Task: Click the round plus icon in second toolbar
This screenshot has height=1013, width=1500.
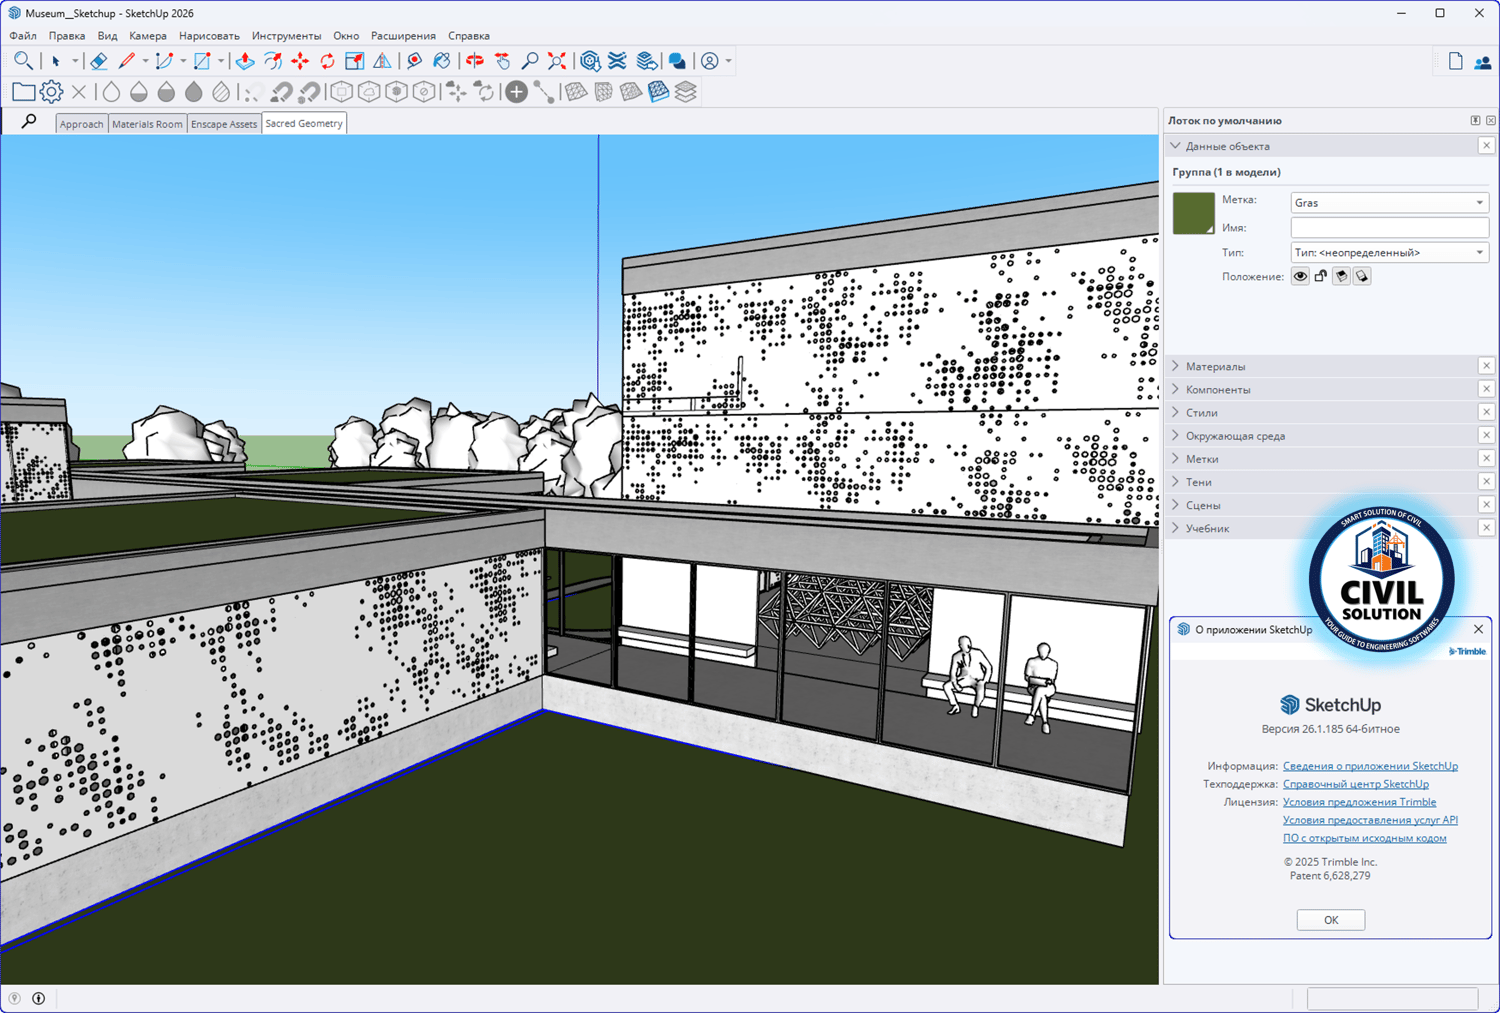Action: click(516, 92)
